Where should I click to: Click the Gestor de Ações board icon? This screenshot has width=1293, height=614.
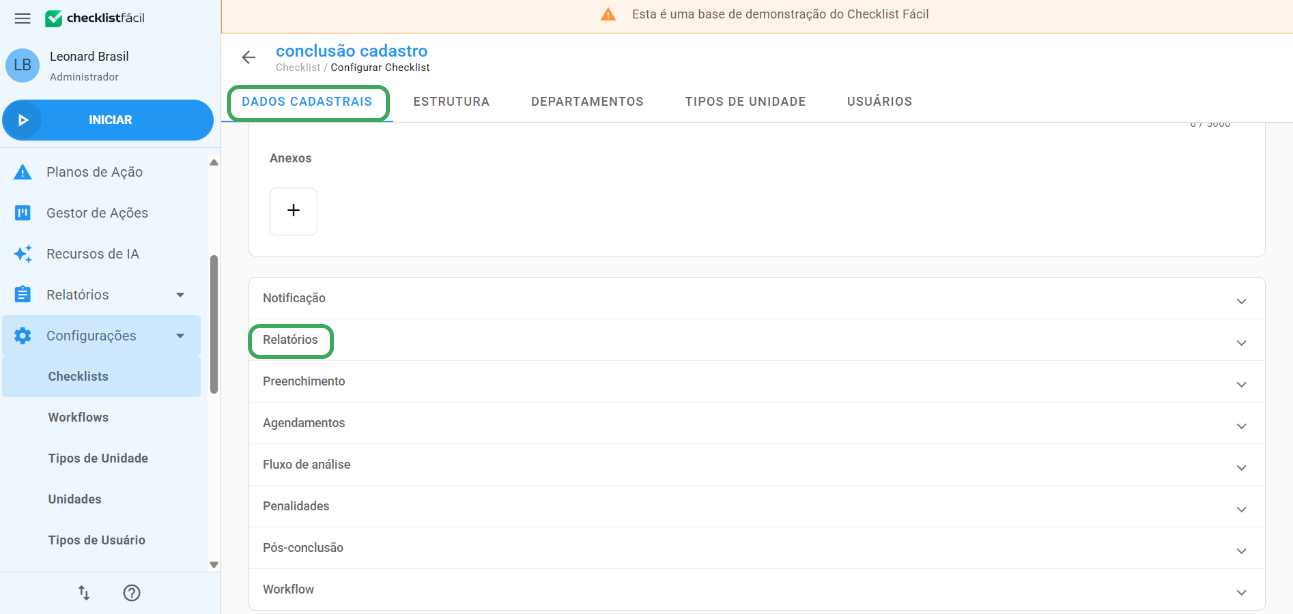coord(22,213)
